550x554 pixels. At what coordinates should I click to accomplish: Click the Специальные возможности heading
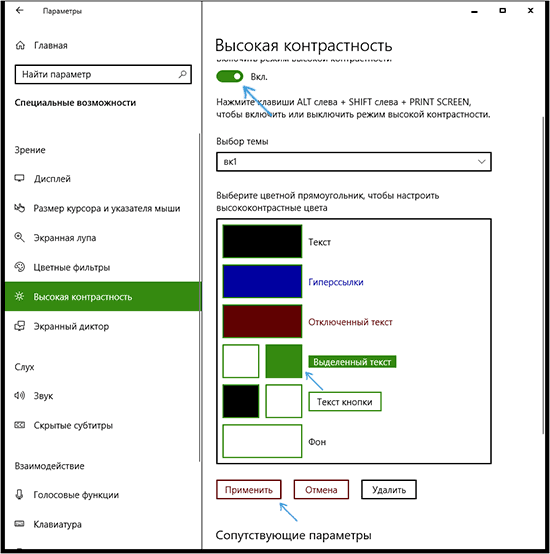[75, 102]
